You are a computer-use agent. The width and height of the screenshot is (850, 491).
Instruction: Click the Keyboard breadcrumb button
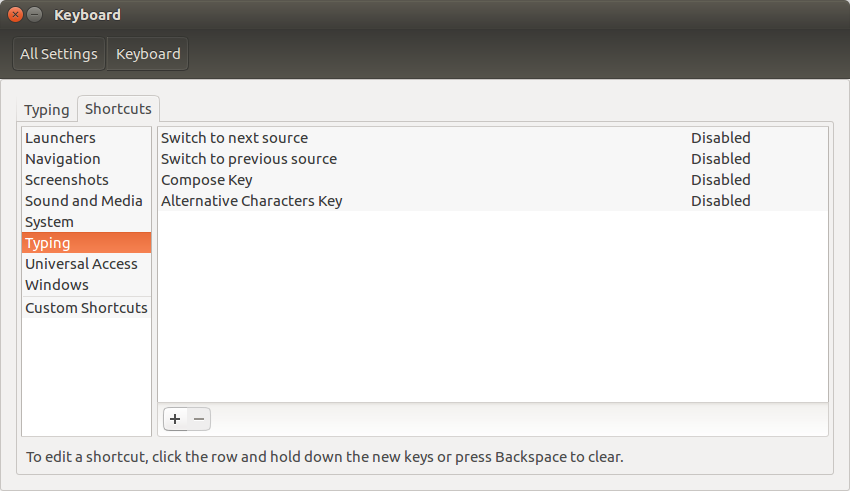click(148, 54)
